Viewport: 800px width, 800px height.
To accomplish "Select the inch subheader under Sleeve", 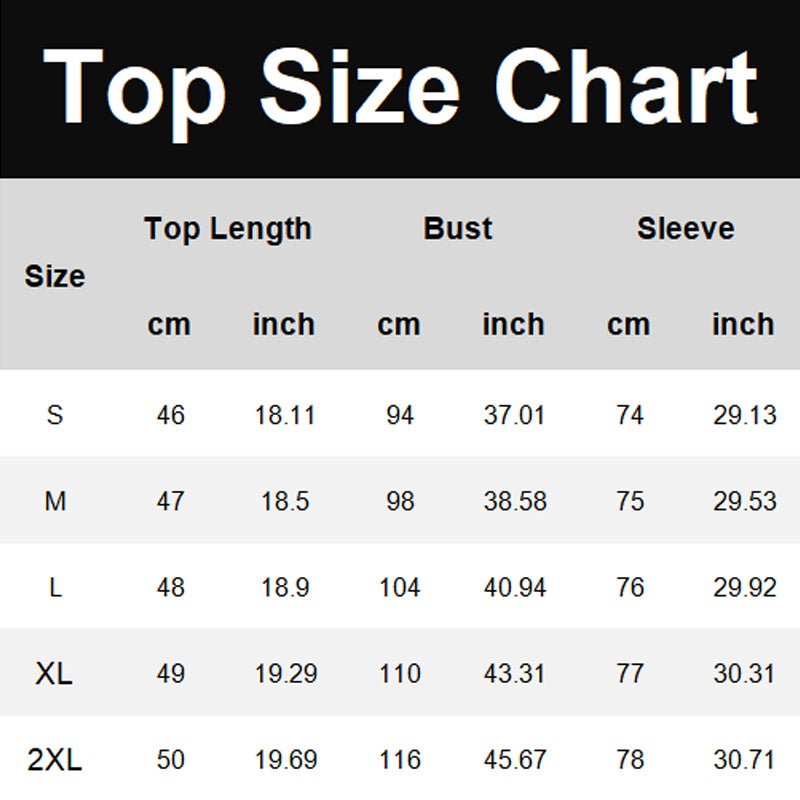I will coord(743,325).
